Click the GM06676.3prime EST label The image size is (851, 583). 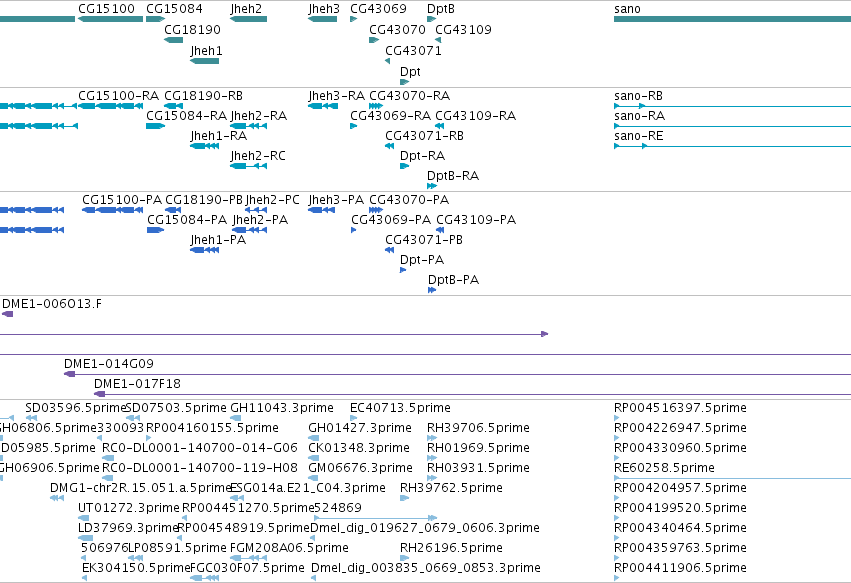coord(360,468)
